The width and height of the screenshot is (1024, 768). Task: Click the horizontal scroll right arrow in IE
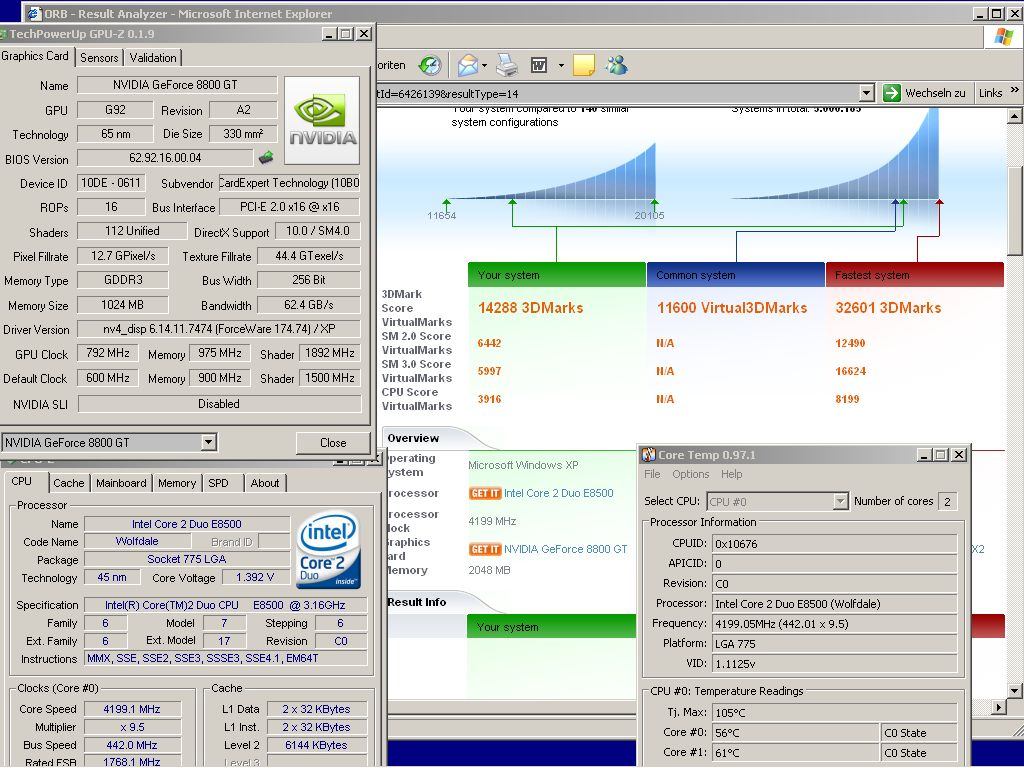(x=999, y=707)
